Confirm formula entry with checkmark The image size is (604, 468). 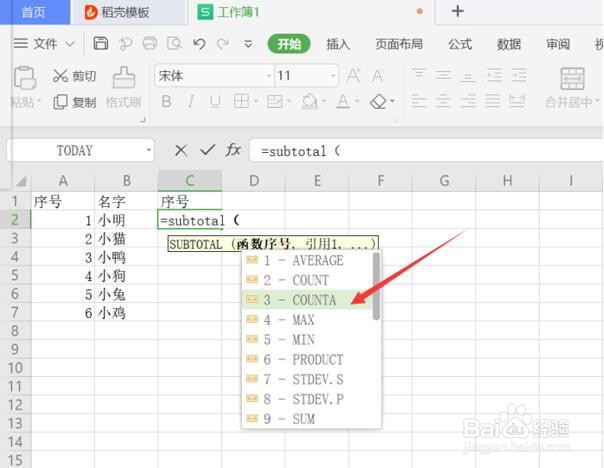click(x=208, y=150)
